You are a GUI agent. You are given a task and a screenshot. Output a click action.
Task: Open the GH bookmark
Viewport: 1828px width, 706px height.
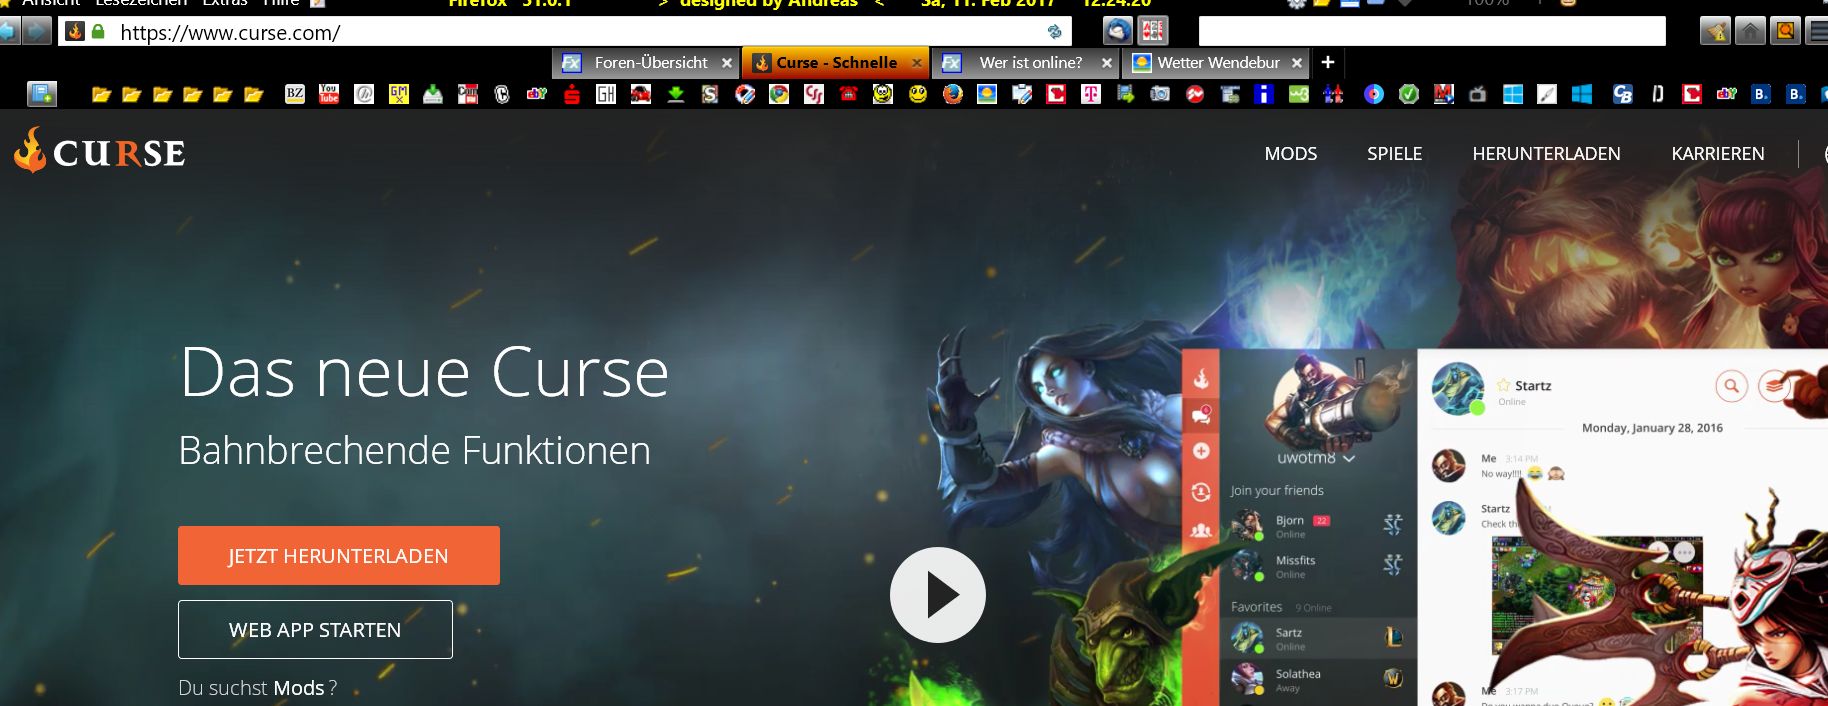tap(606, 94)
